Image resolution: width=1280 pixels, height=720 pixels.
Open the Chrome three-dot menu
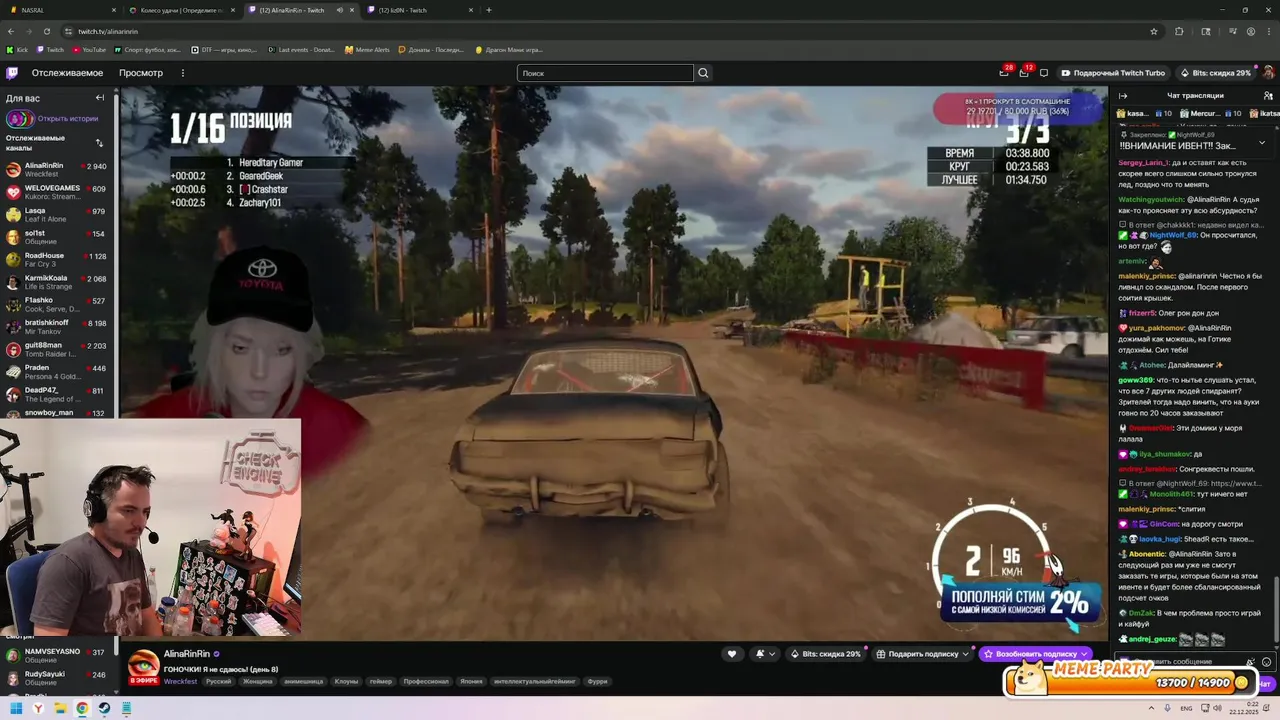[x=1269, y=31]
